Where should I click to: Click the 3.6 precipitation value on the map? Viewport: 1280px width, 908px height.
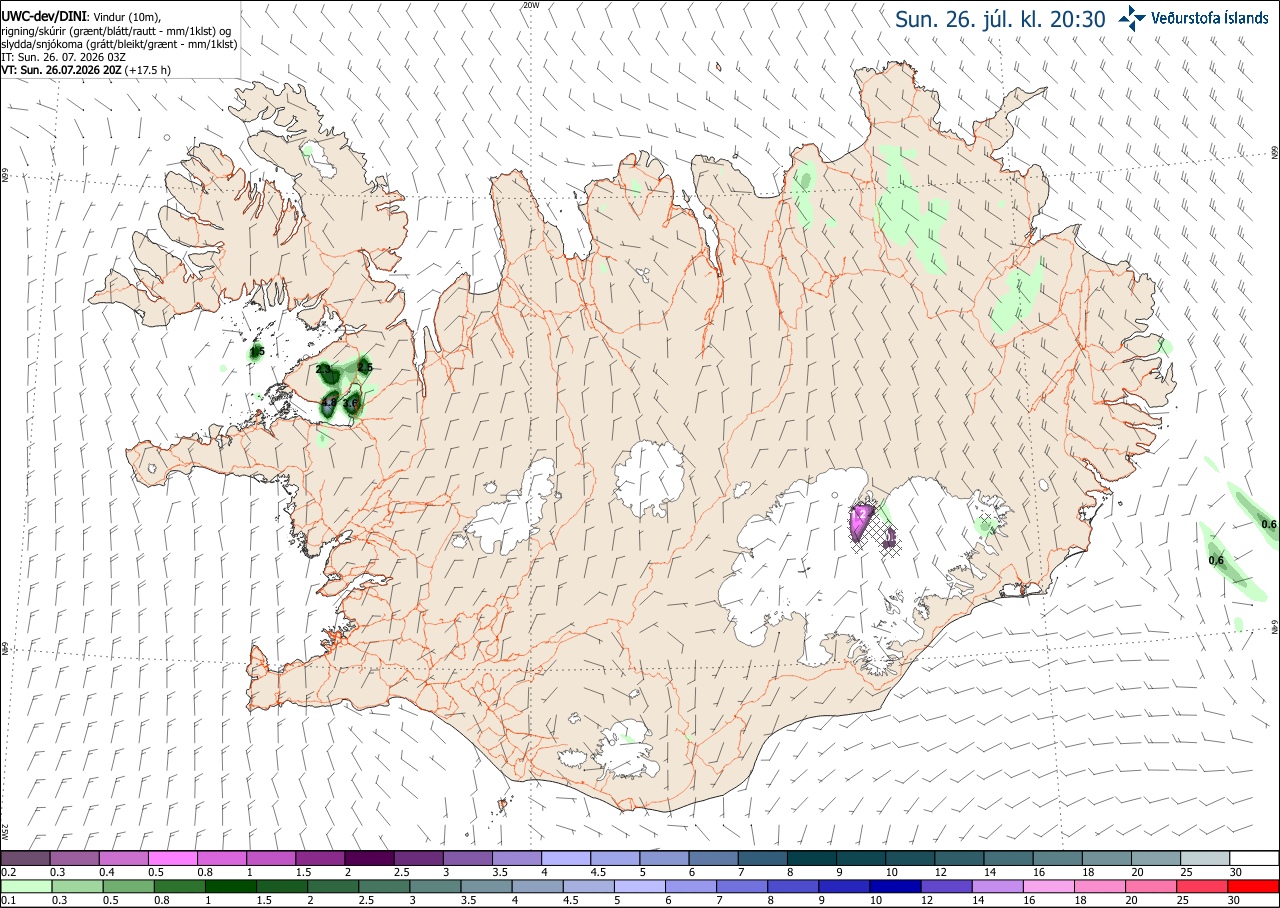pos(351,404)
